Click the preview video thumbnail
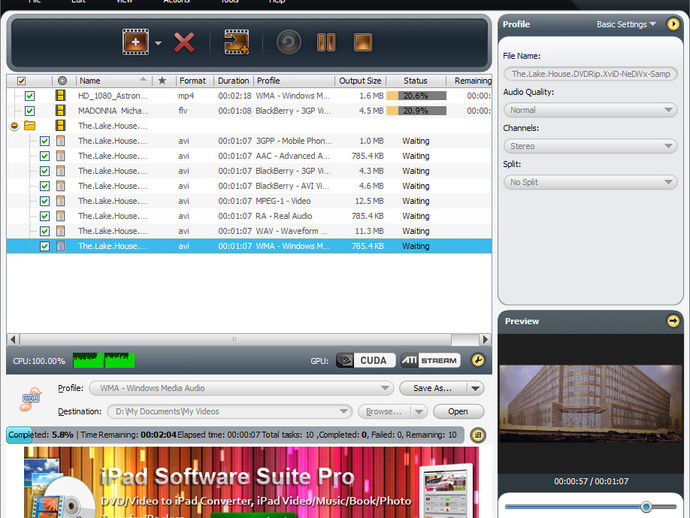 pos(591,404)
